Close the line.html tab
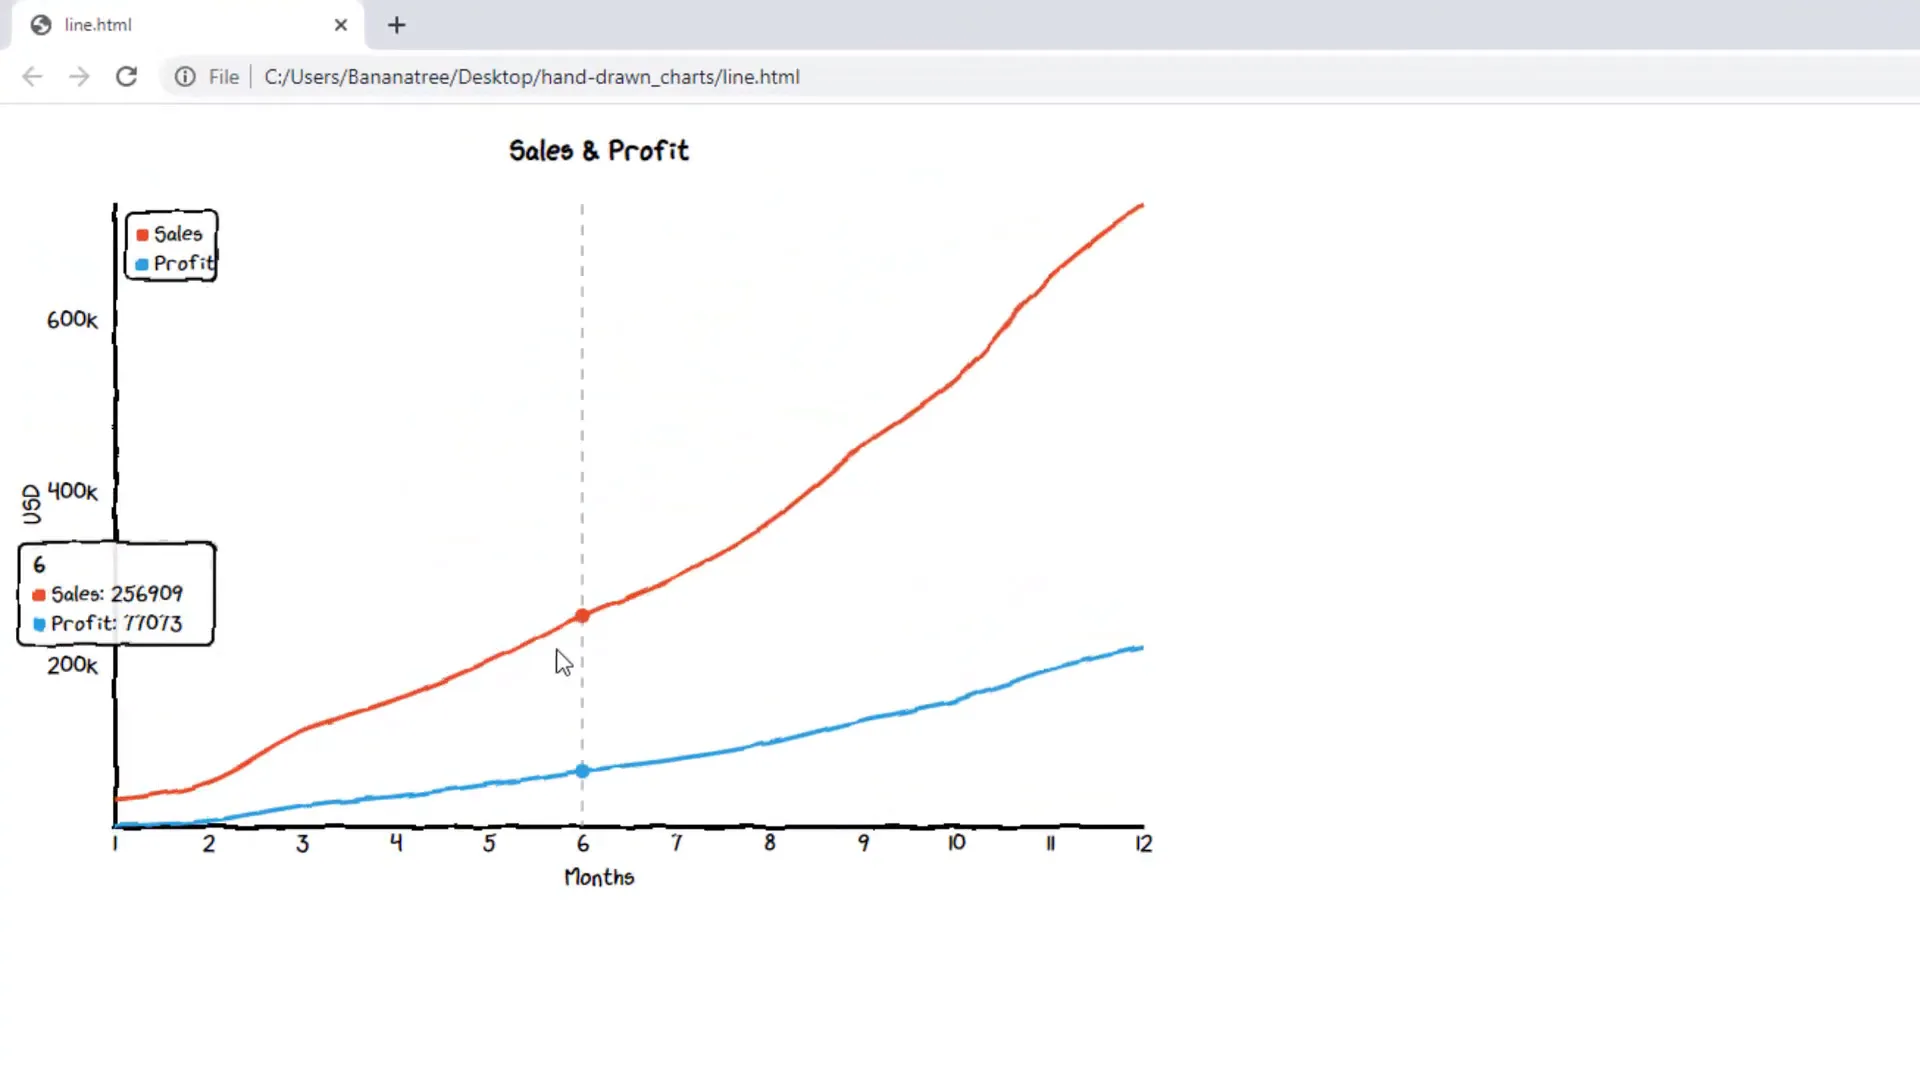The height and width of the screenshot is (1080, 1920). click(x=340, y=25)
